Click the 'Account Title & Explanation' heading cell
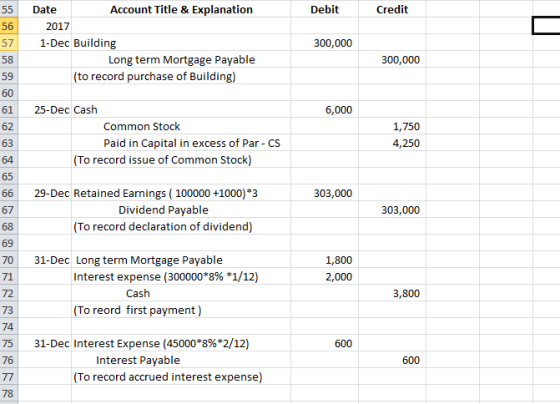The image size is (560, 404). 181,9
